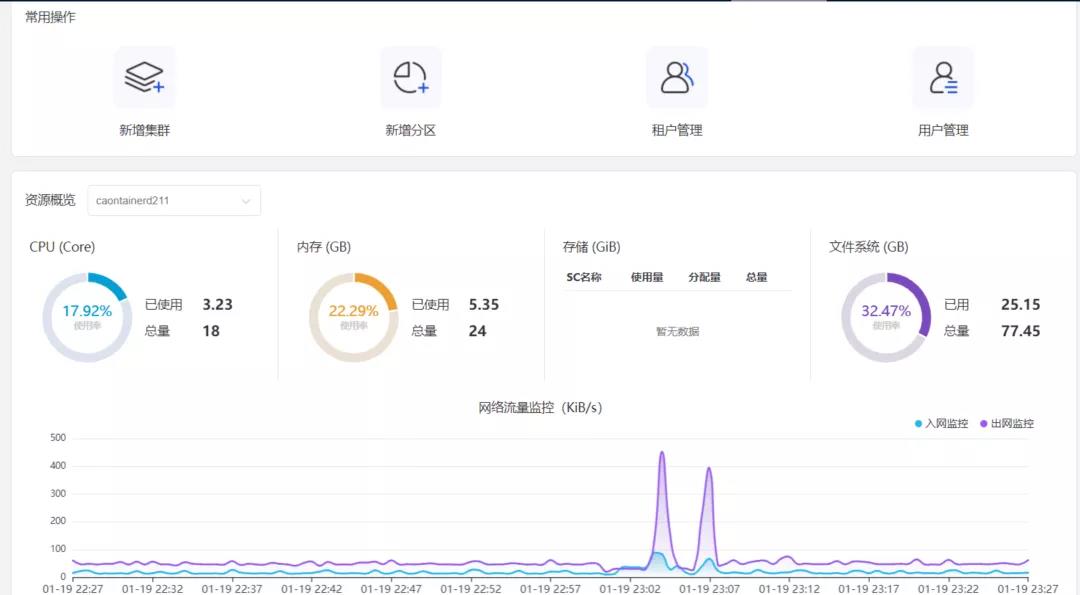Toggle 入网监控 legend series
The width and height of the screenshot is (1080, 595).
941,424
